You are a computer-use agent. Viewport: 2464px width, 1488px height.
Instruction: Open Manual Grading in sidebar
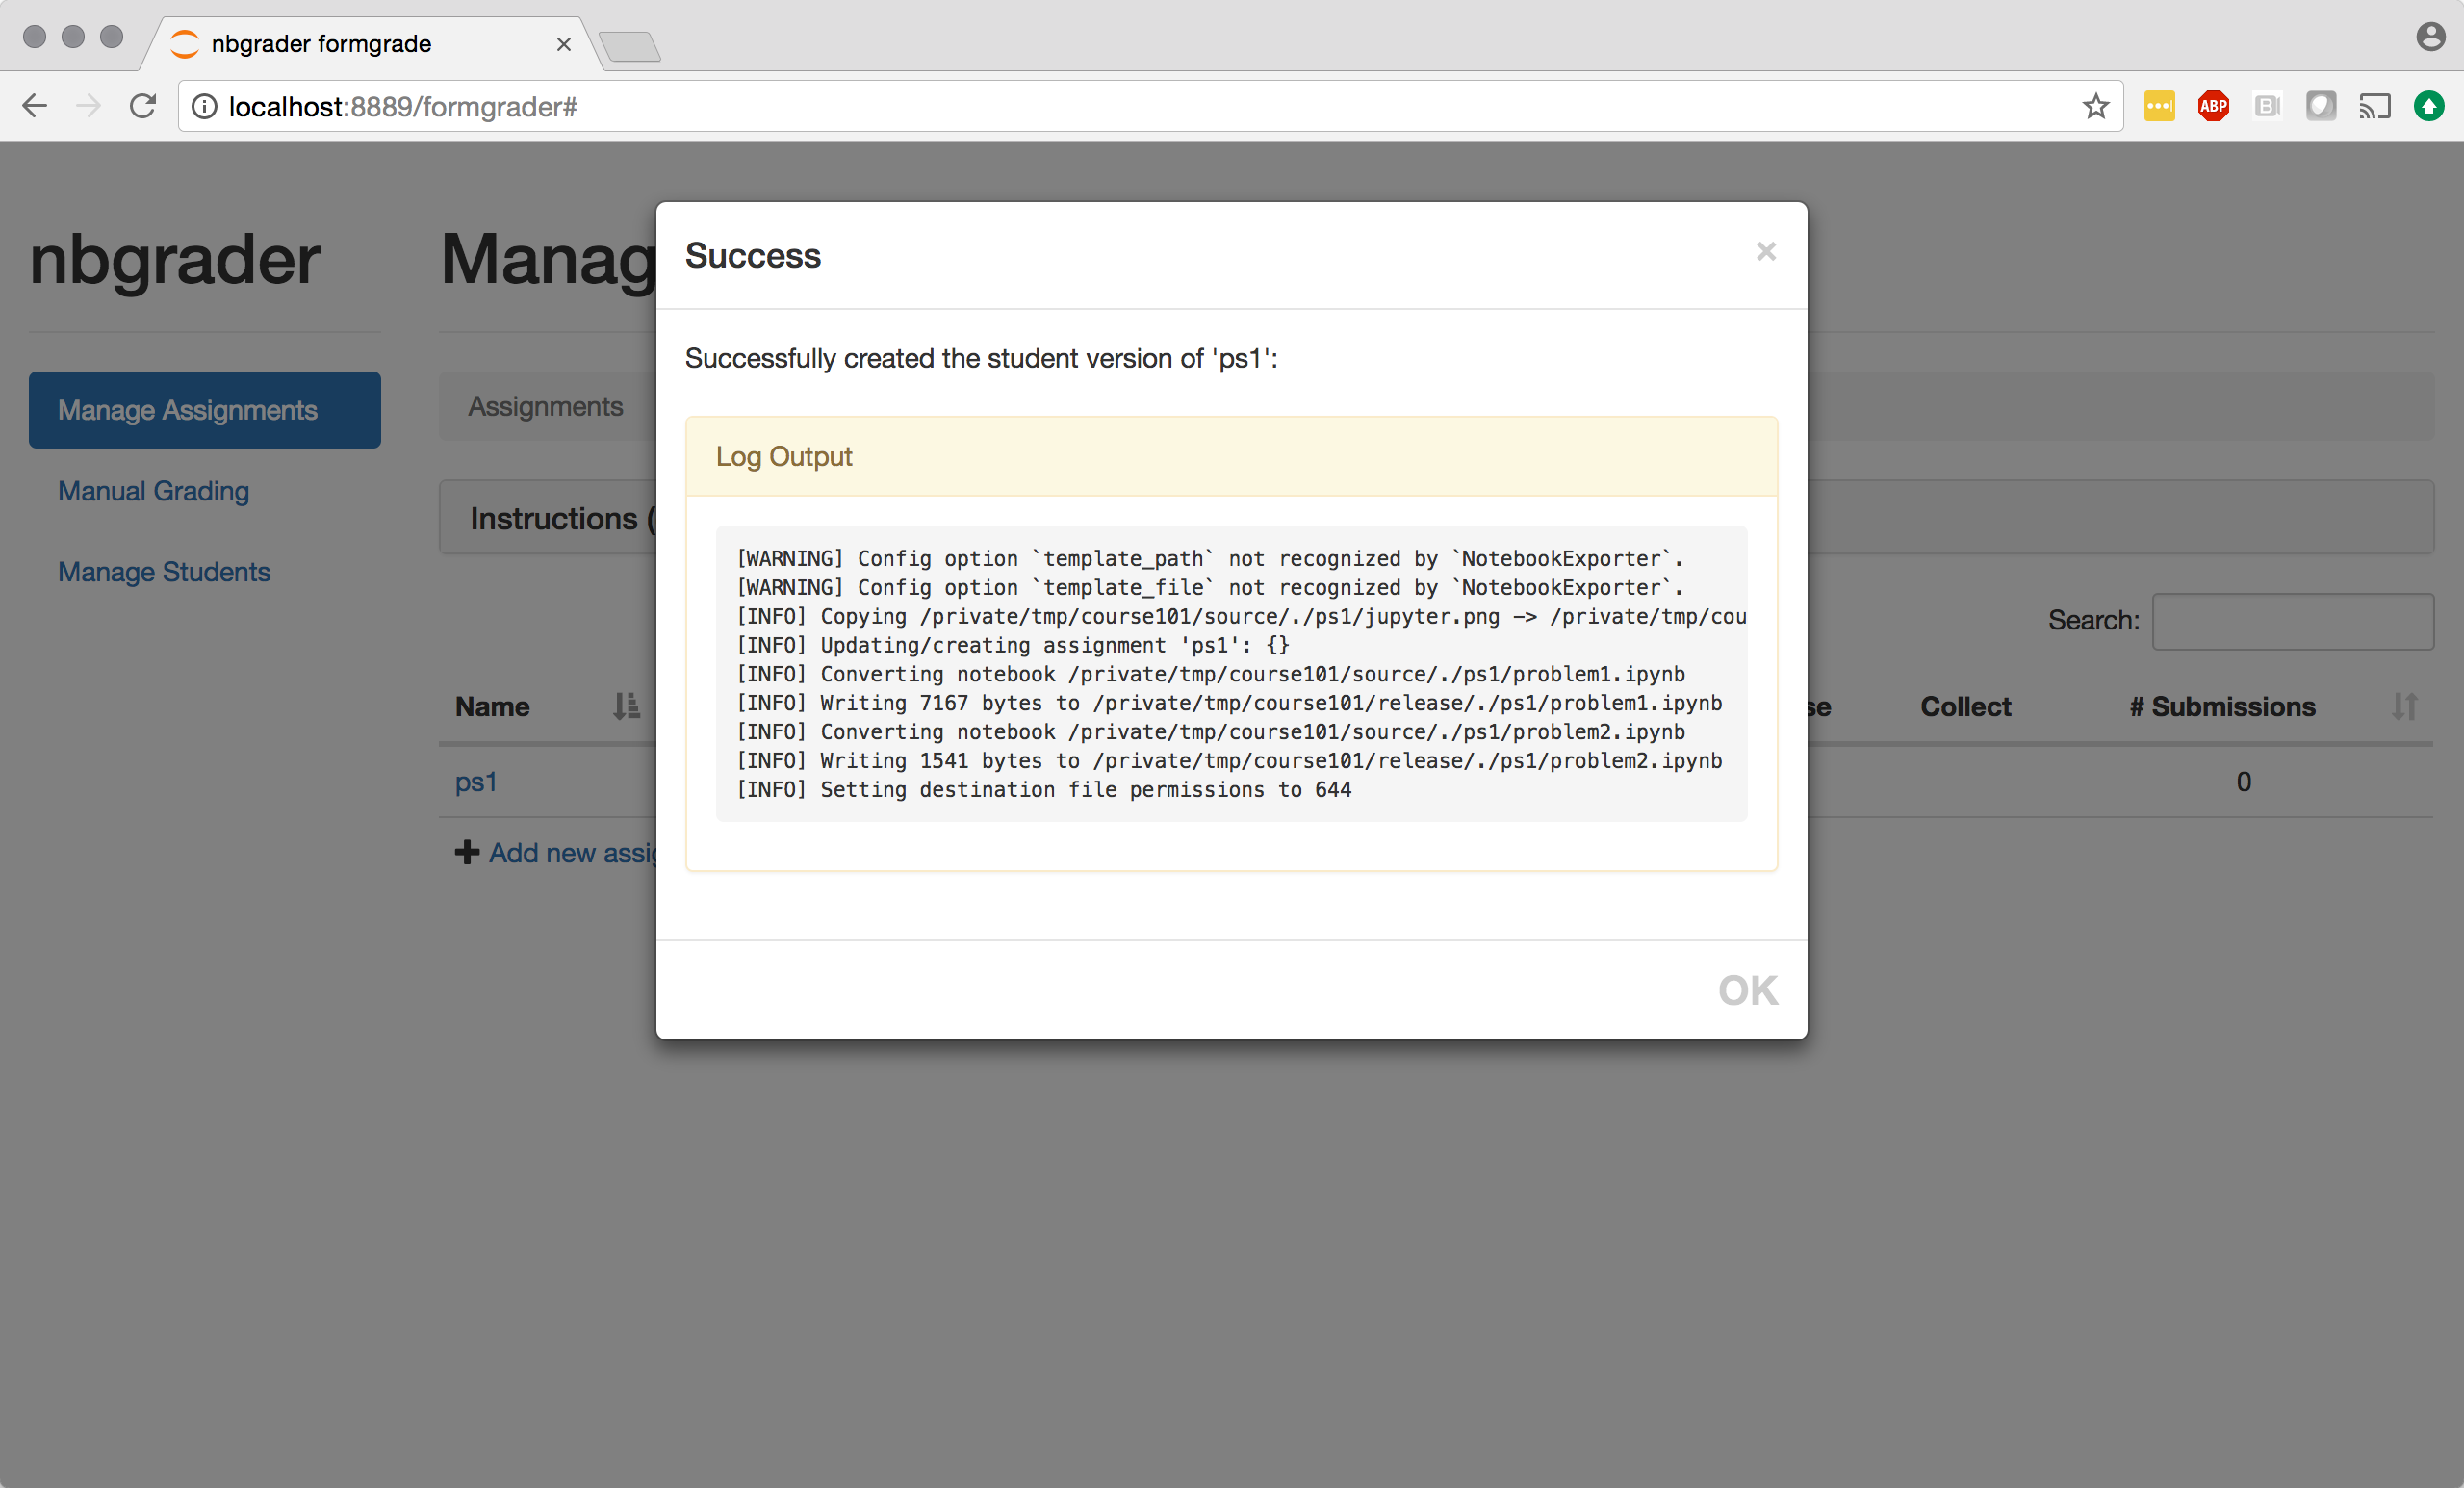(x=153, y=491)
